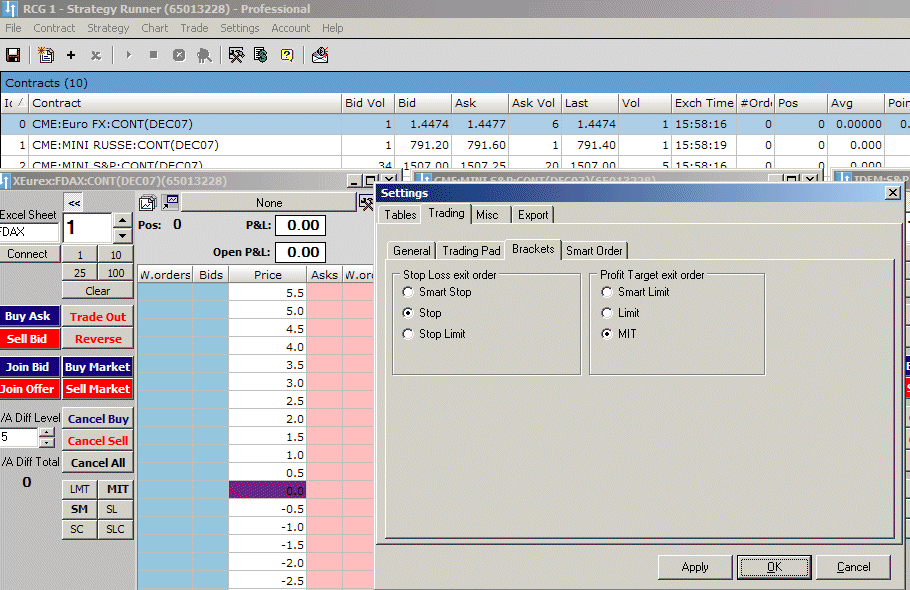Screen dimensions: 910x590
Task: Select the MIT profit target radio button
Action: [x=607, y=334]
